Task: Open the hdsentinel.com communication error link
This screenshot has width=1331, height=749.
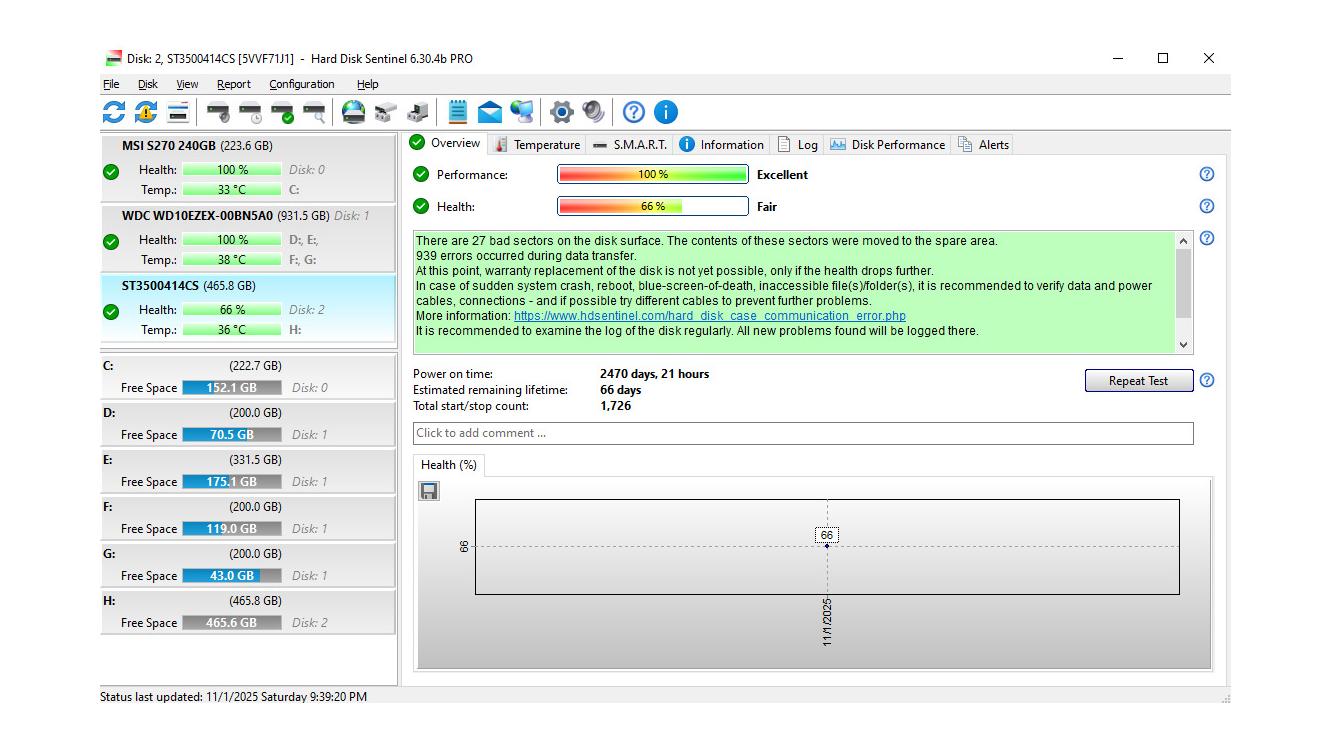Action: 709,316
